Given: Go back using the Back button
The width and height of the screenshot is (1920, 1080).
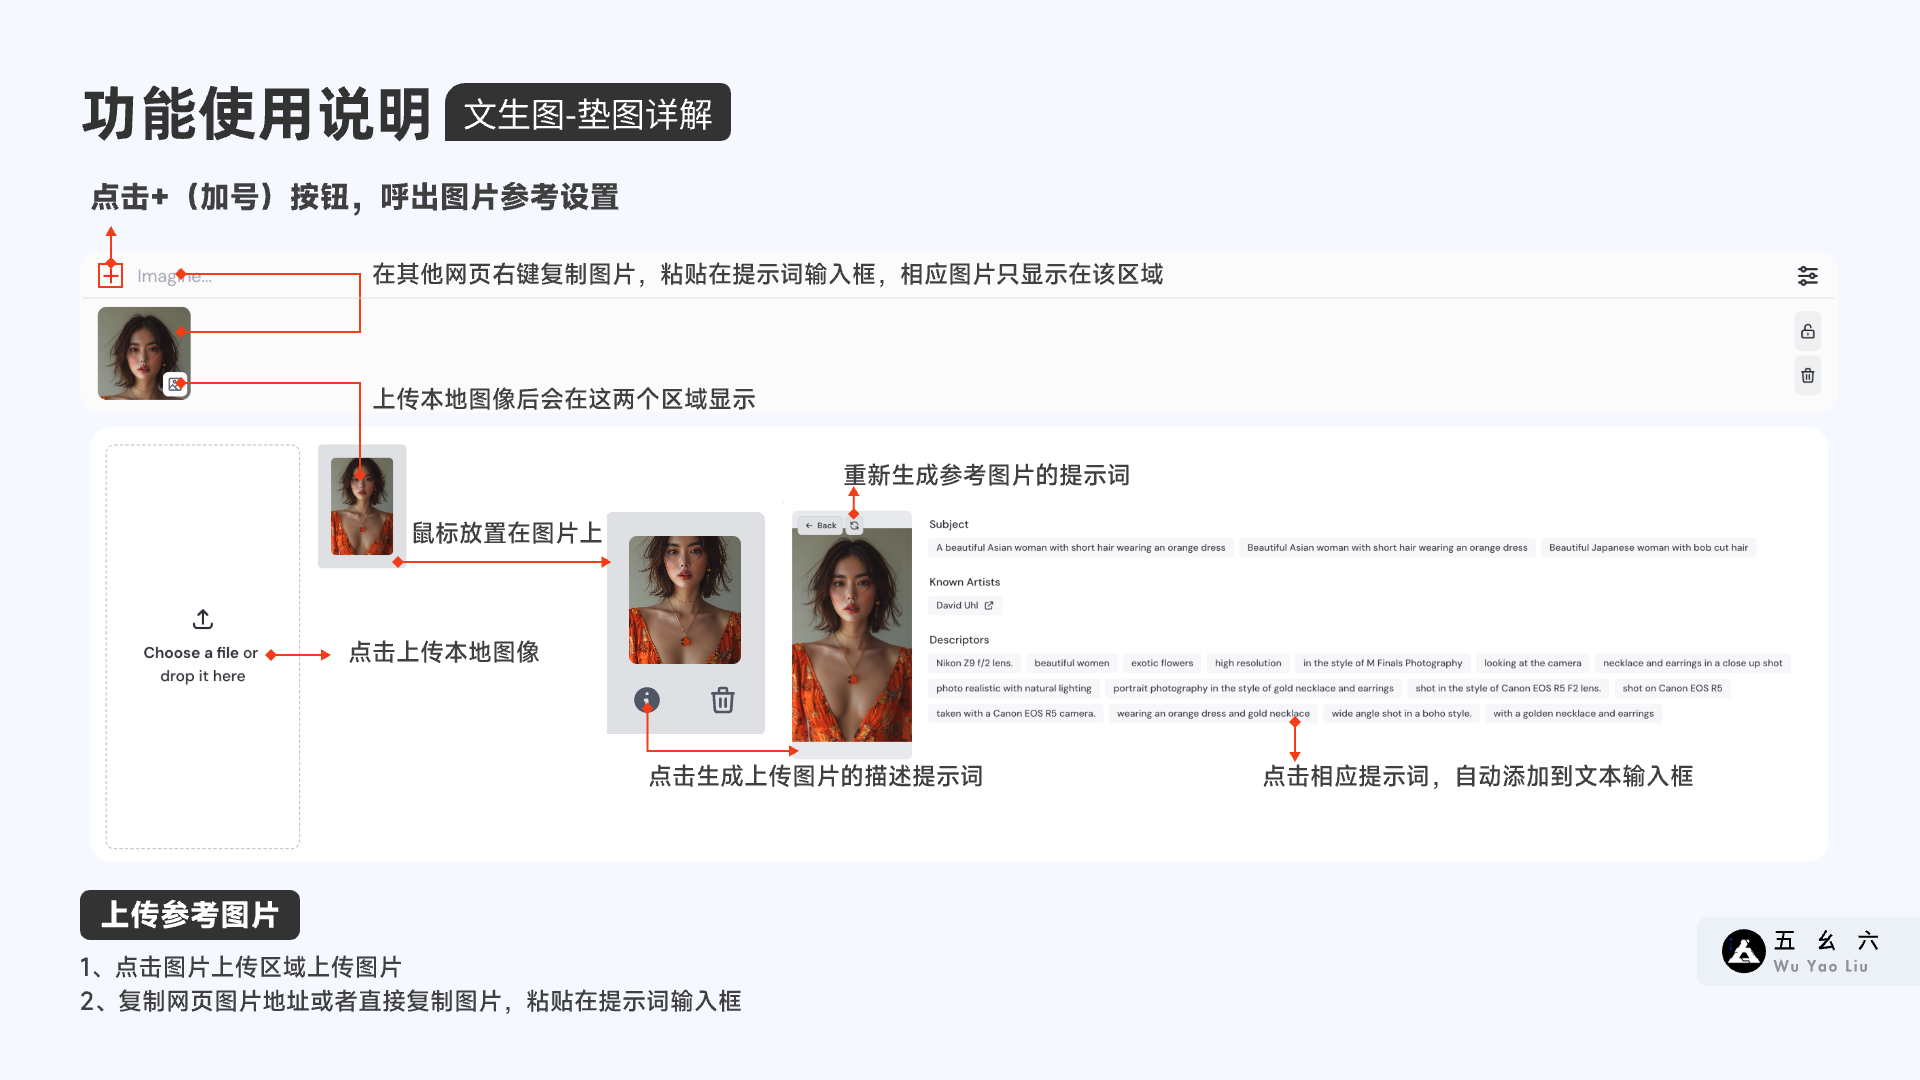Looking at the screenshot, I should click(821, 525).
